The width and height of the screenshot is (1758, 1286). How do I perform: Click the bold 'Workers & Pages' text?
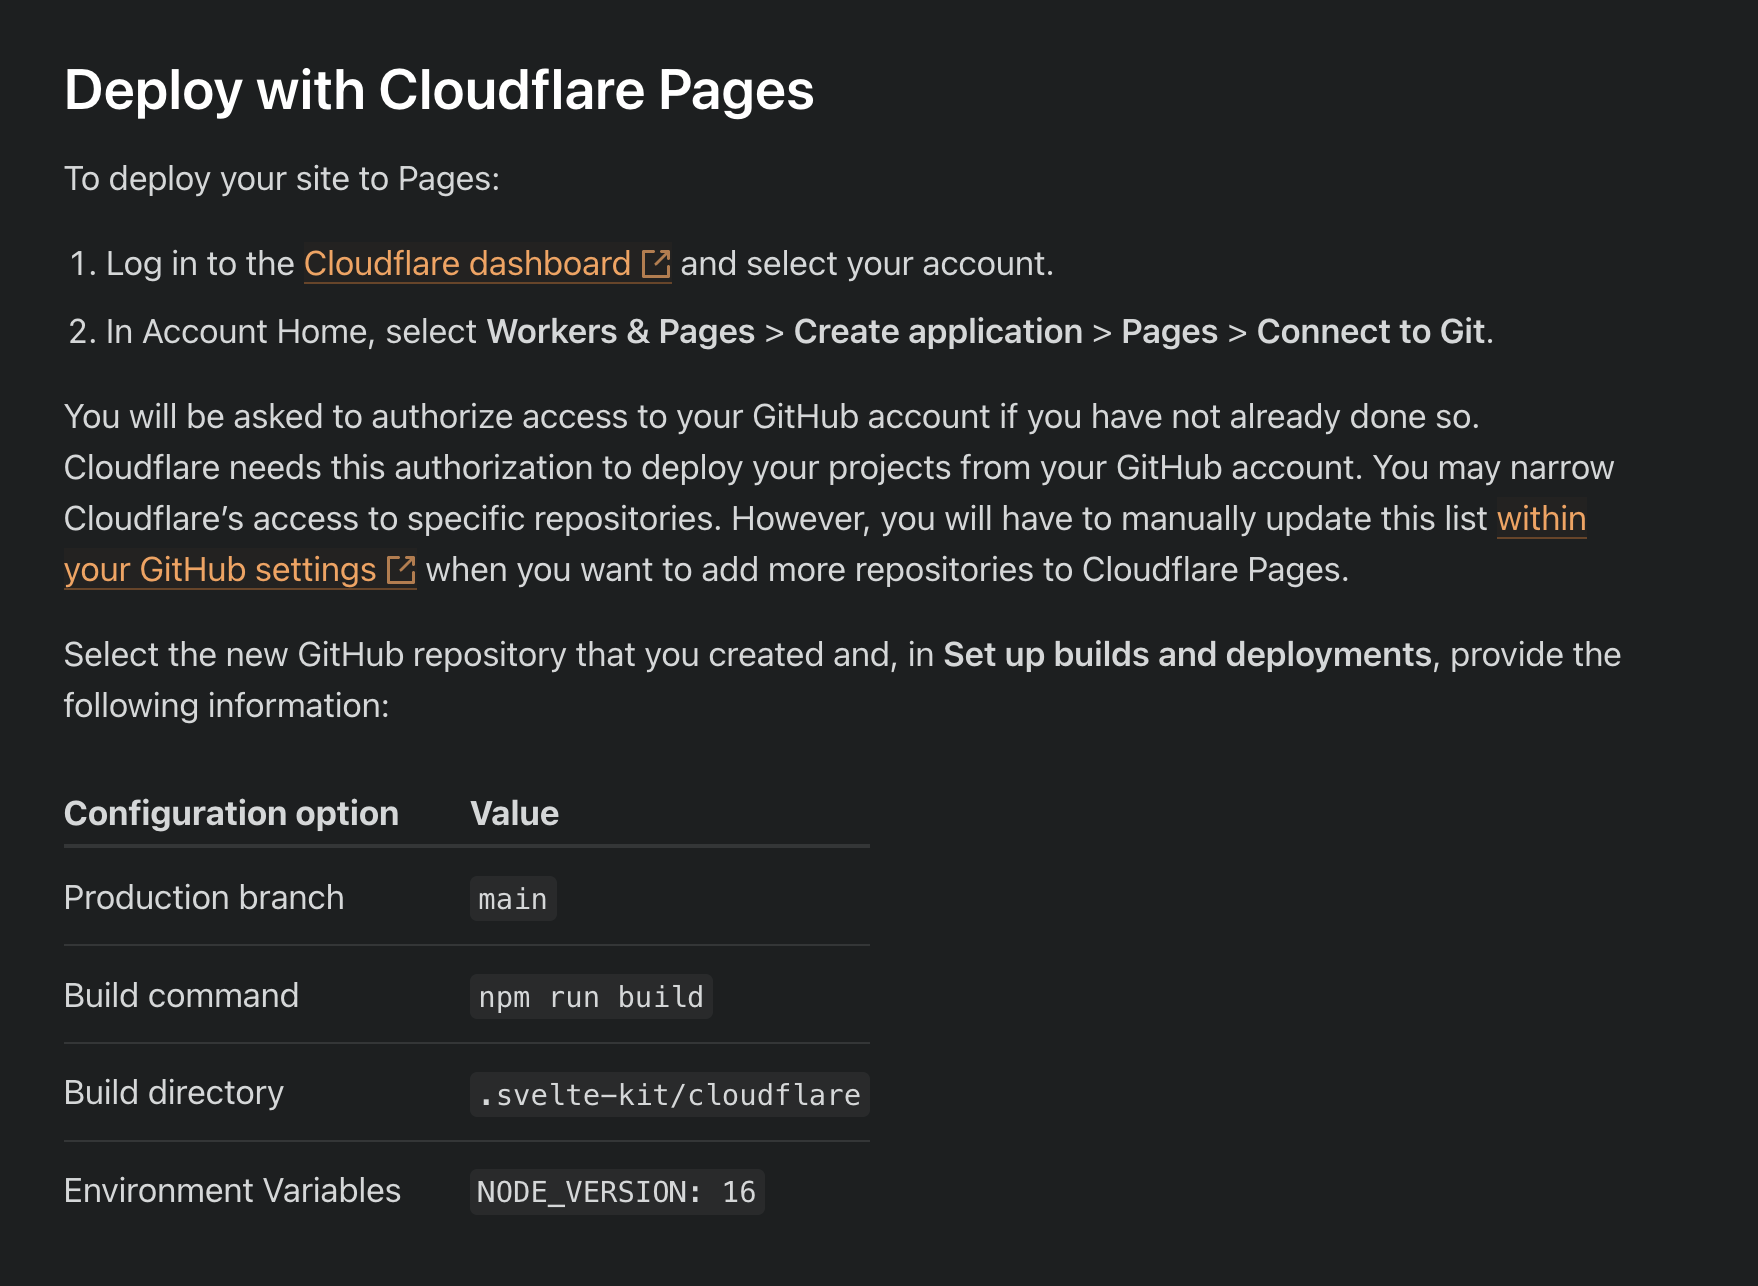click(x=620, y=332)
